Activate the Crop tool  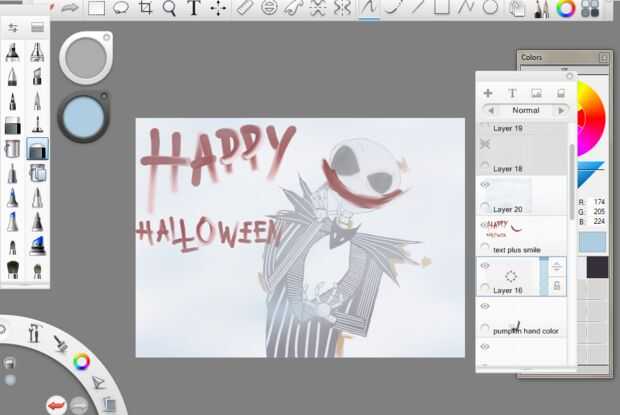[x=146, y=9]
